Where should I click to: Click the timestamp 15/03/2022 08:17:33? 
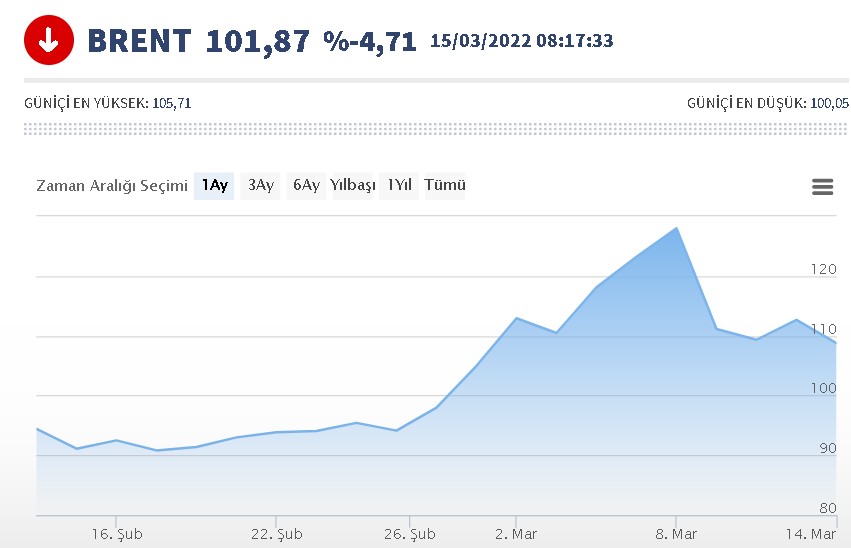(x=522, y=41)
